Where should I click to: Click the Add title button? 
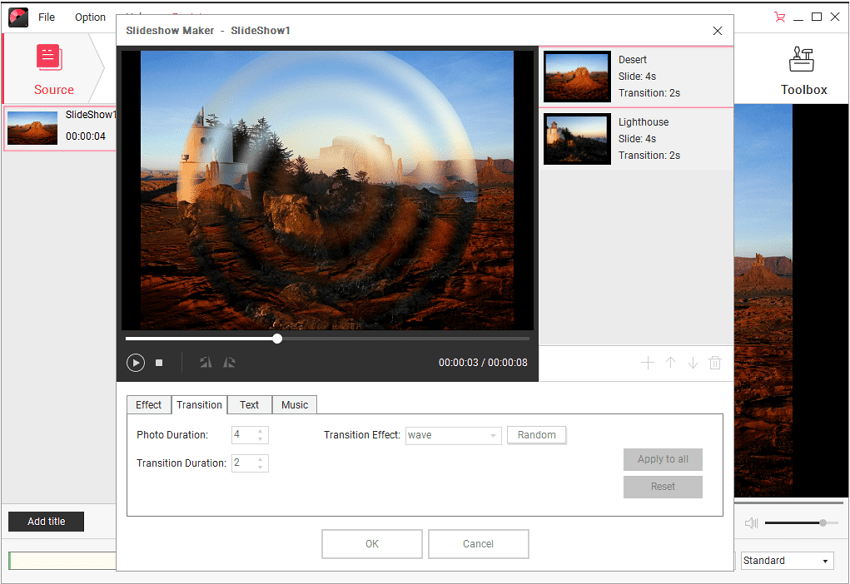point(46,522)
